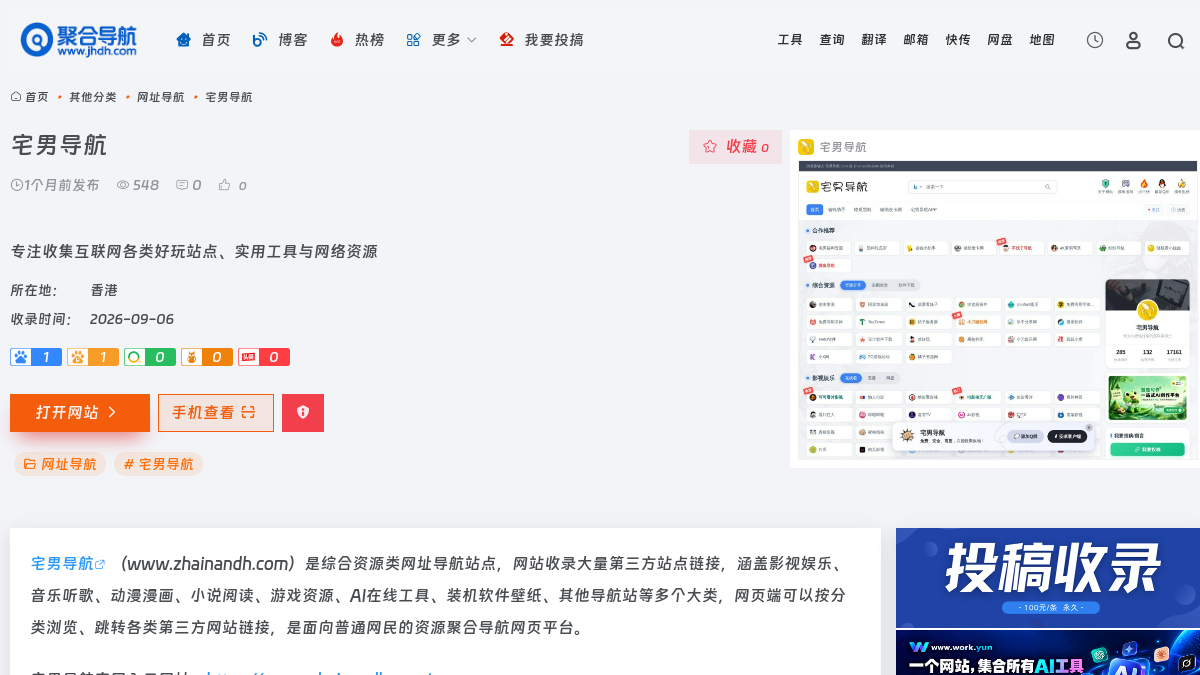Image resolution: width=1200 pixels, height=675 pixels.
Task: Open the search magnifier icon
Action: pyautogui.click(x=1176, y=41)
